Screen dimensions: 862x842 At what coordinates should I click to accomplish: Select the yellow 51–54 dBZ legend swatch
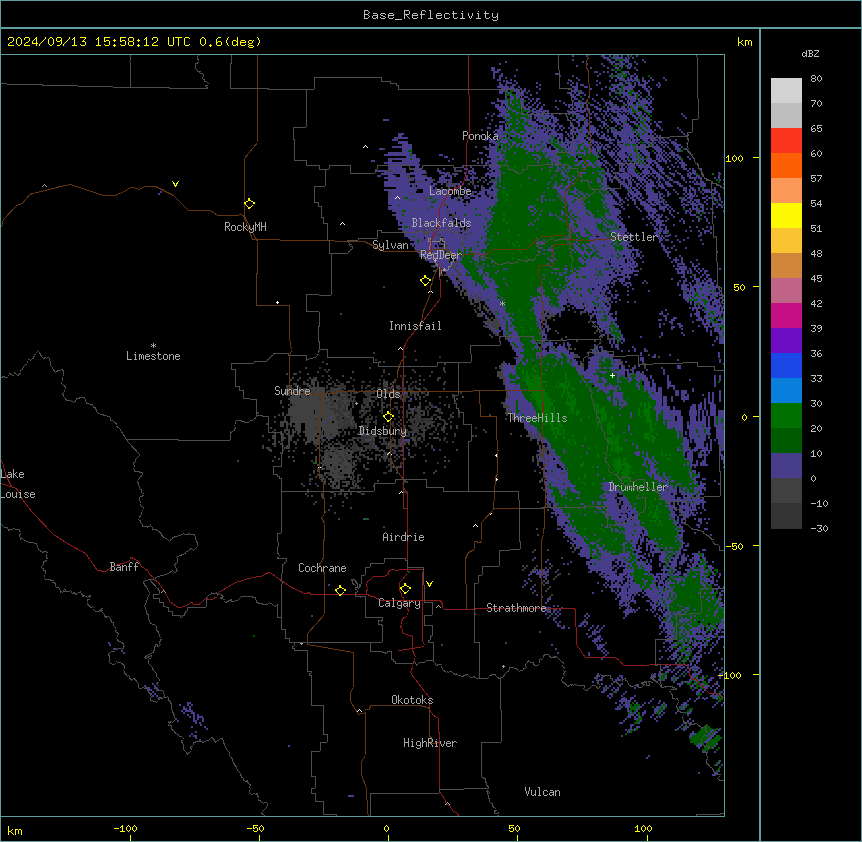(786, 215)
